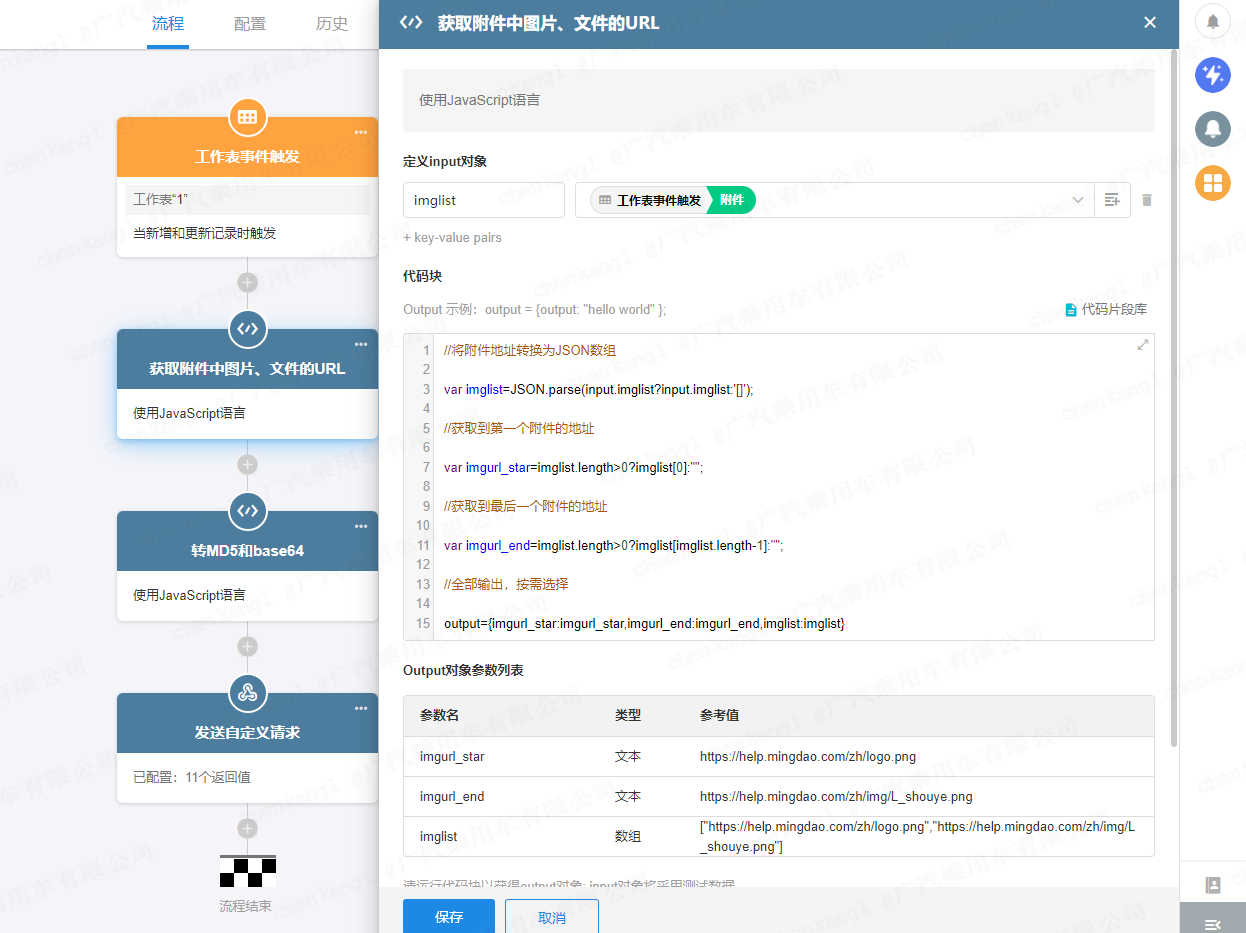Open more options on 发送自定义请求 node
This screenshot has width=1246, height=933.
pos(361,709)
